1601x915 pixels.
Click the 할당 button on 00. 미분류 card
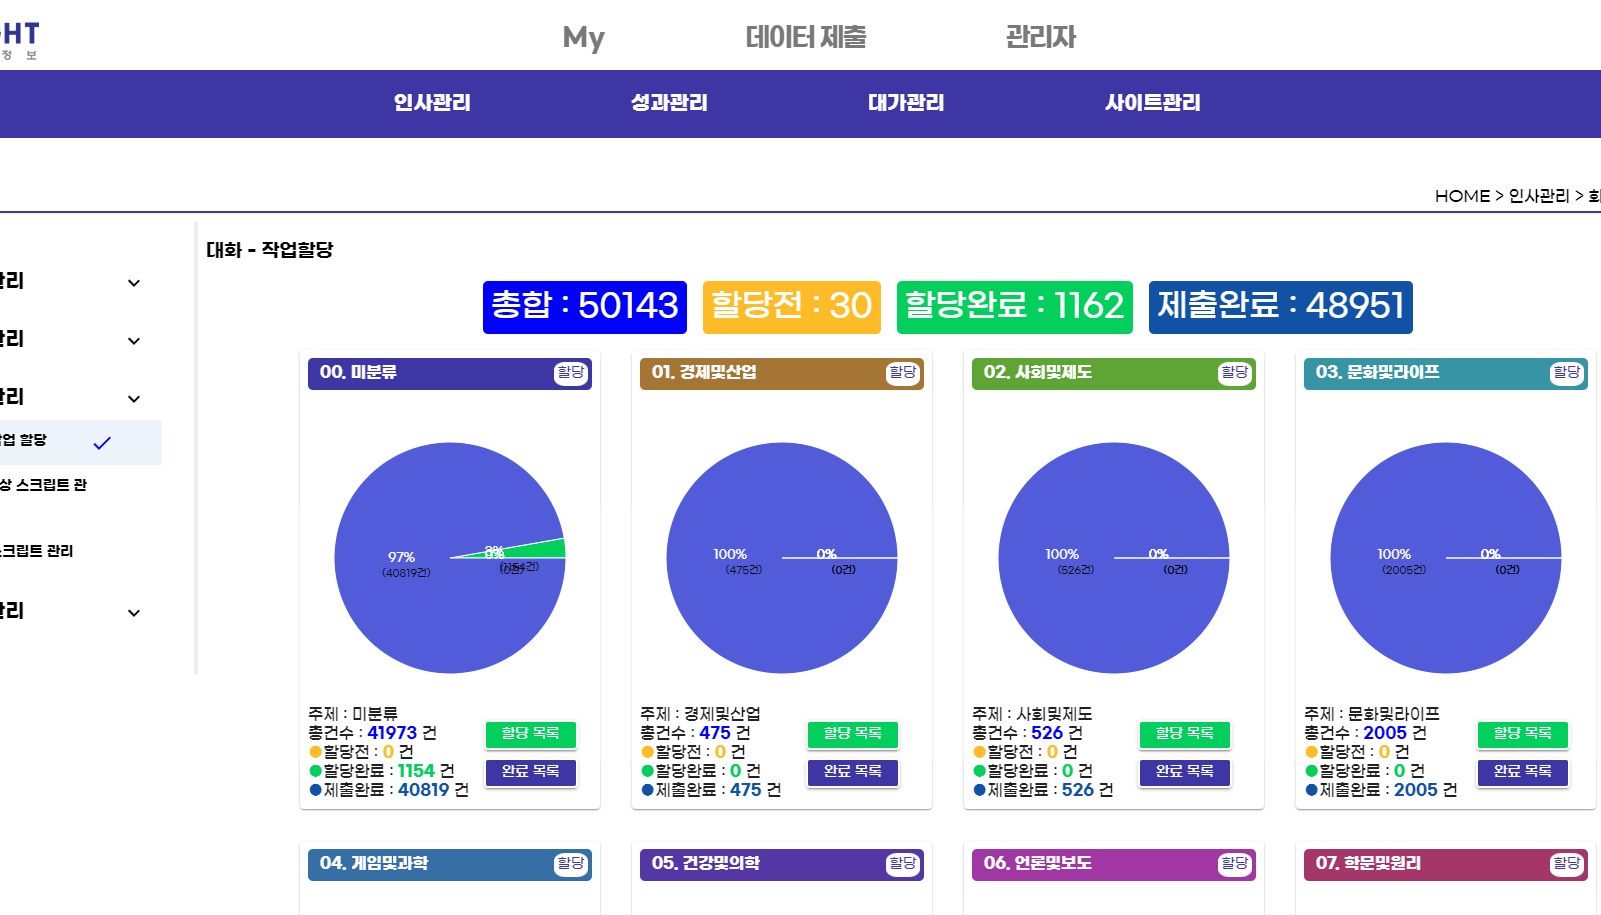571,373
